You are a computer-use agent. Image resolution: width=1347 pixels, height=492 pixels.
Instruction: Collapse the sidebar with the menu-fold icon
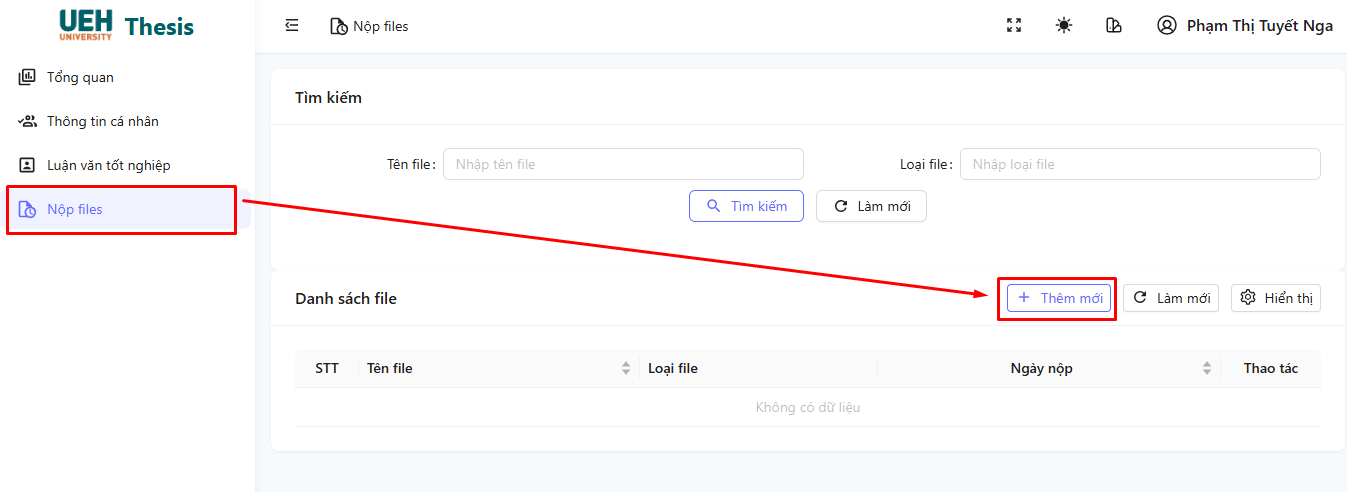(292, 26)
